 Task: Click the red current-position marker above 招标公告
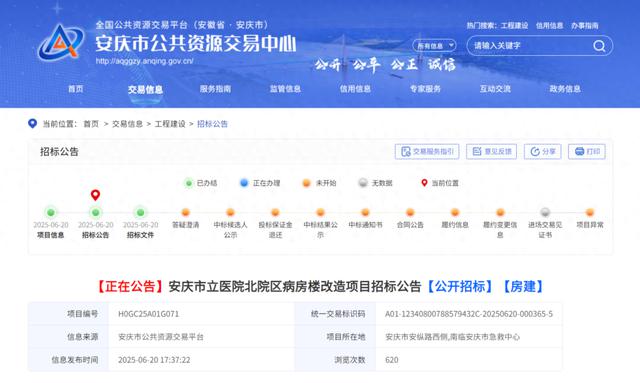tap(96, 195)
